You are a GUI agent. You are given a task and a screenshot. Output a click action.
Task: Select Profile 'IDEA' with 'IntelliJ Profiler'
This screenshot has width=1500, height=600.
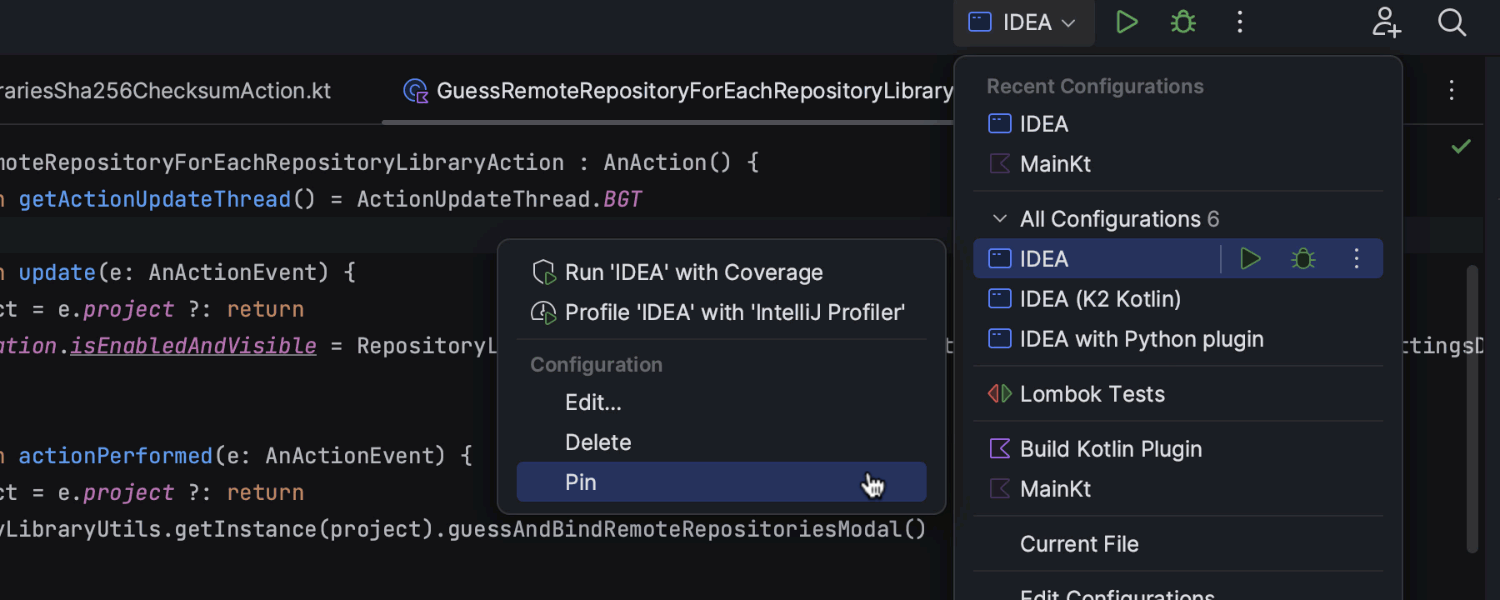coord(734,312)
